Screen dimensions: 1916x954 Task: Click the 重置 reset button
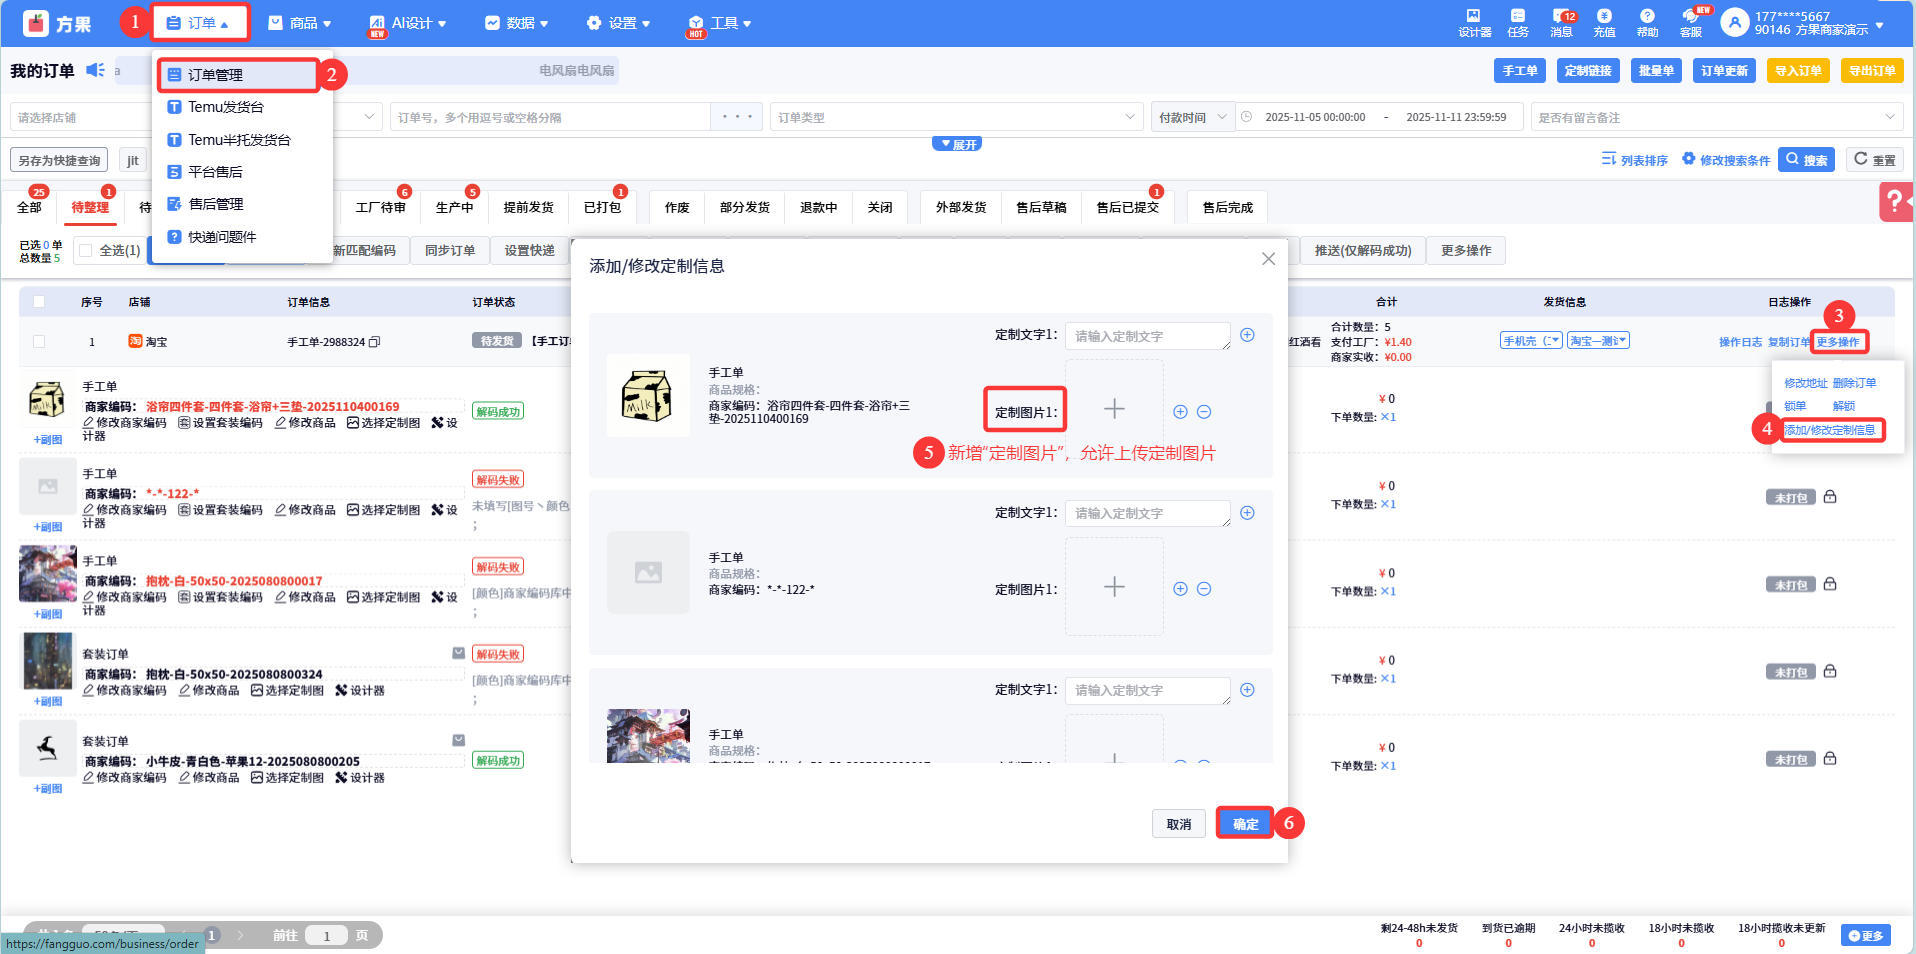[x=1874, y=159]
